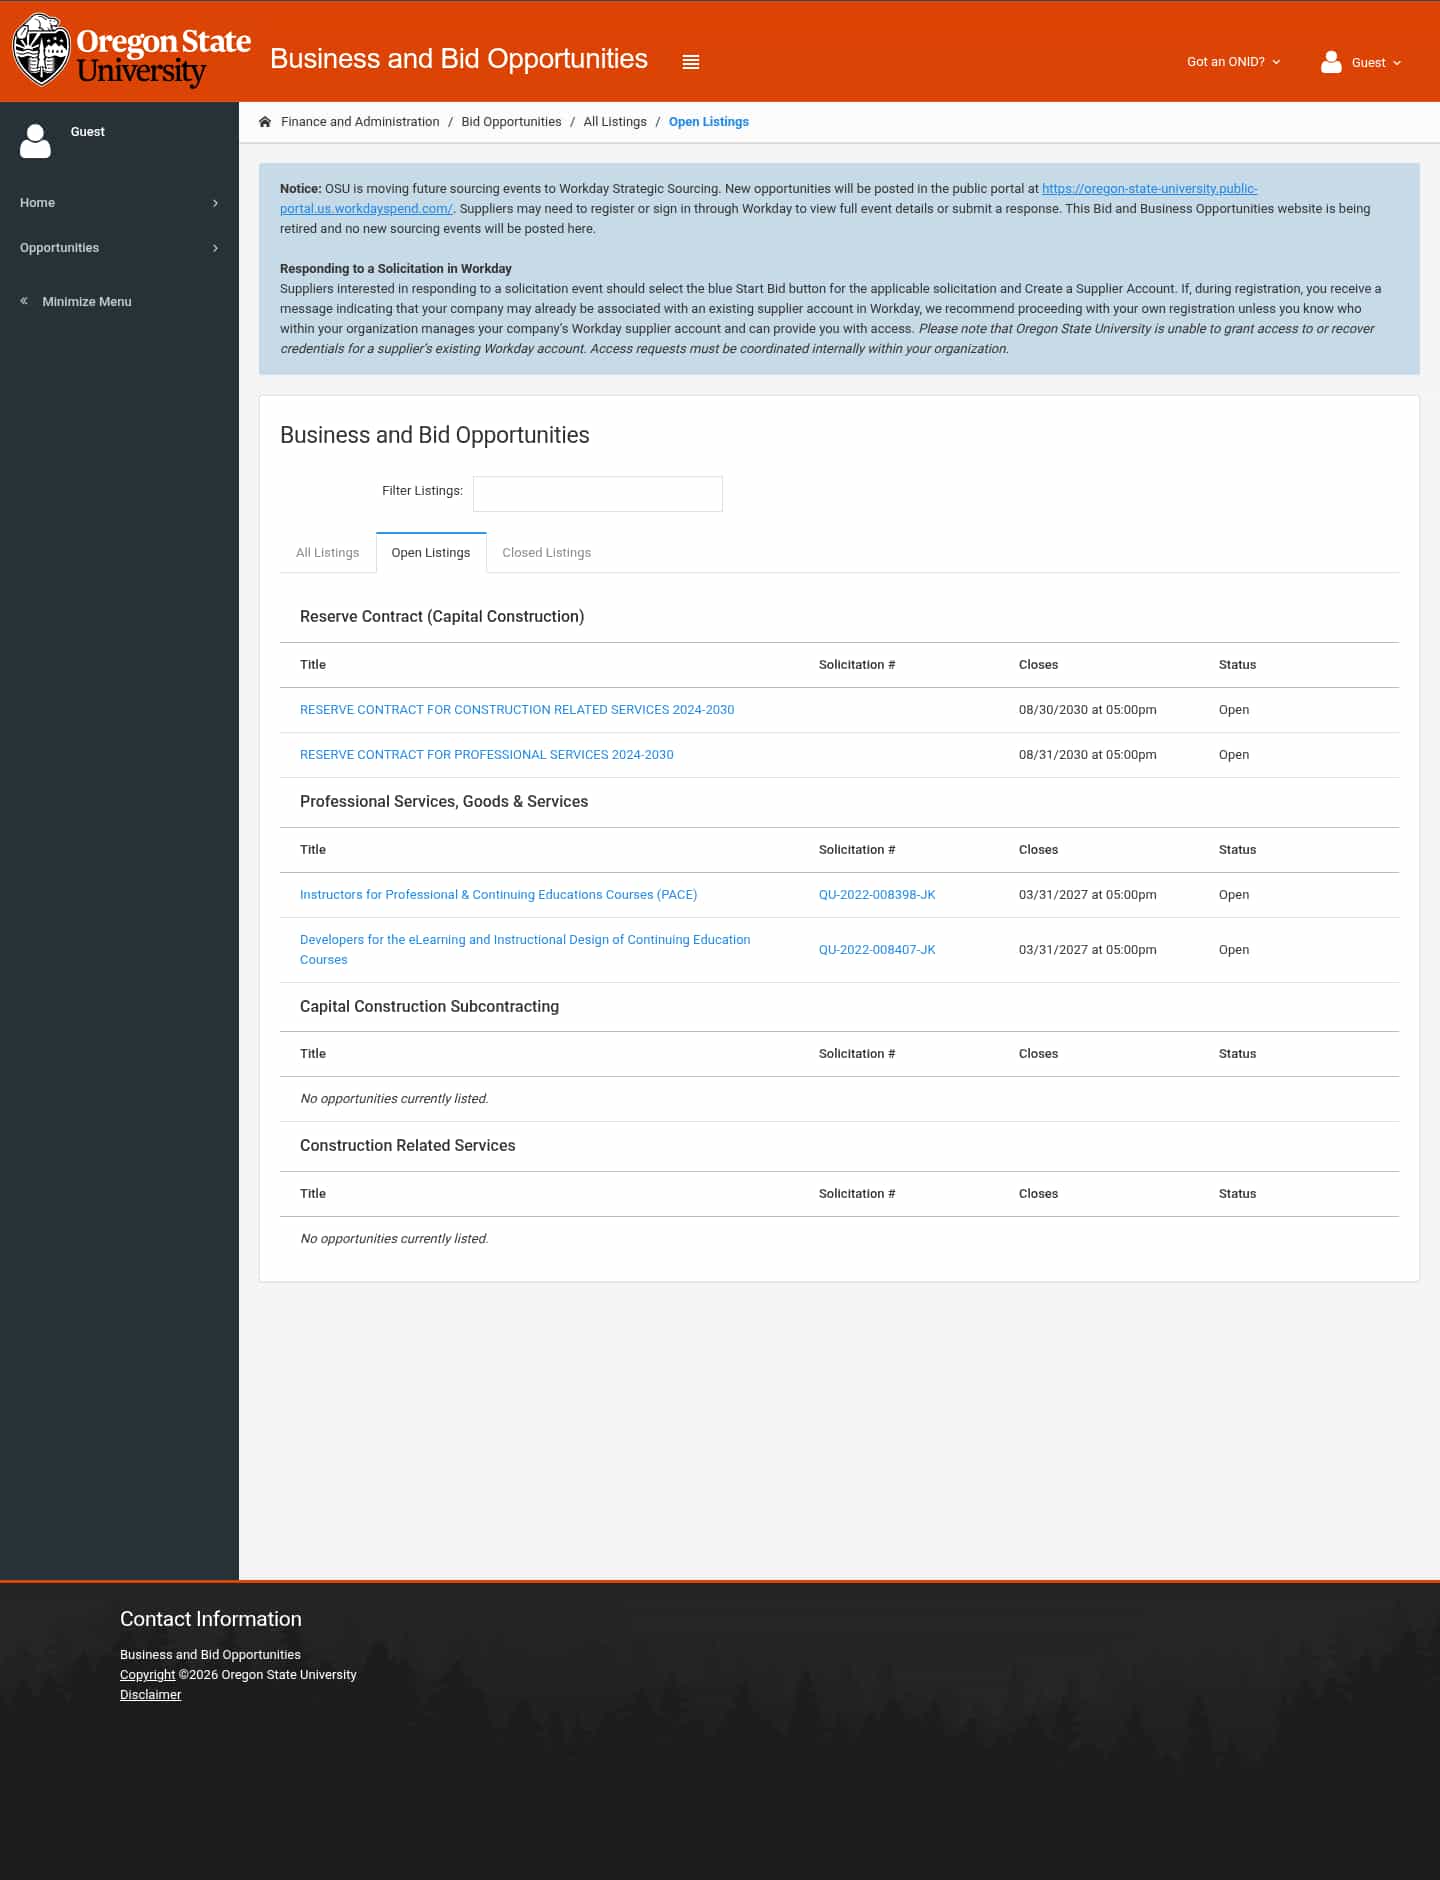Screen dimensions: 1440x1880
Task: Click closing date 08/30/2030 at 05:00pm
Action: coord(1088,710)
